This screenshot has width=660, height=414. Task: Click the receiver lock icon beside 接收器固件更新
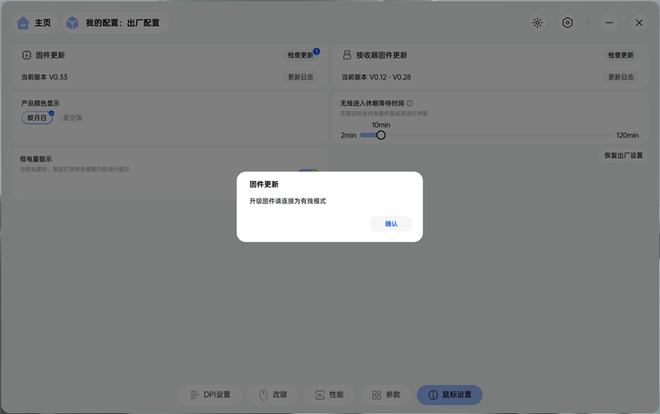(347, 55)
